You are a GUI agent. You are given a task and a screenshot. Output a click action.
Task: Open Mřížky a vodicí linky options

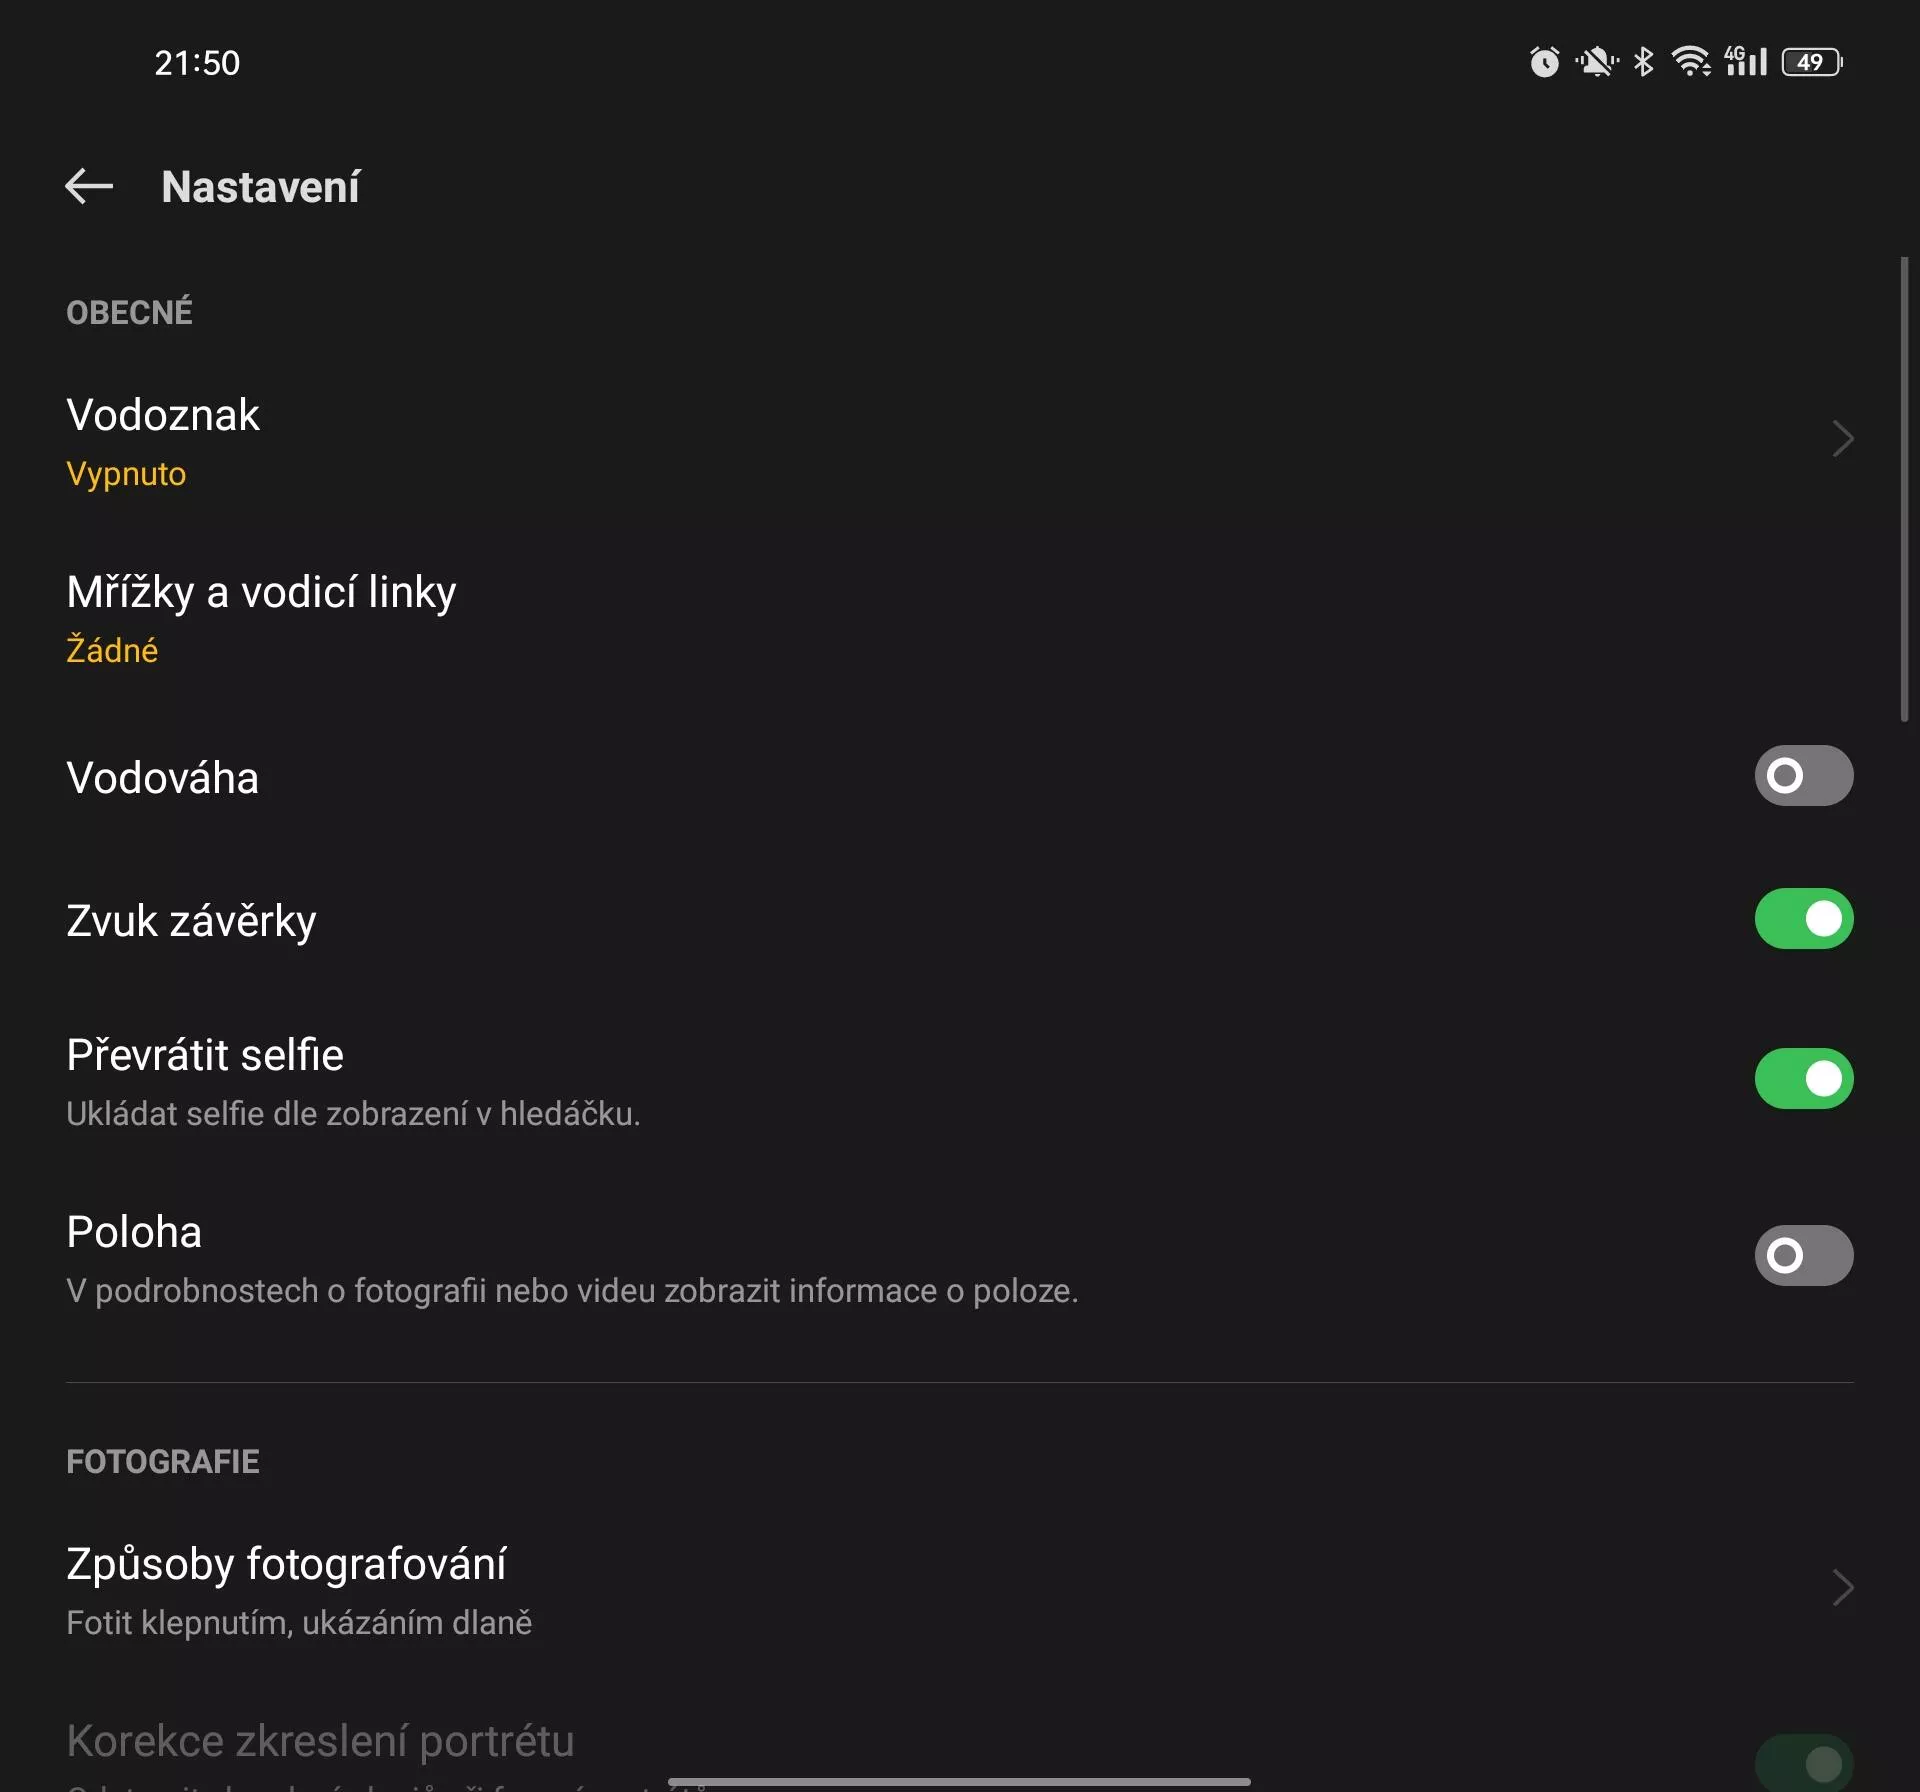960,617
